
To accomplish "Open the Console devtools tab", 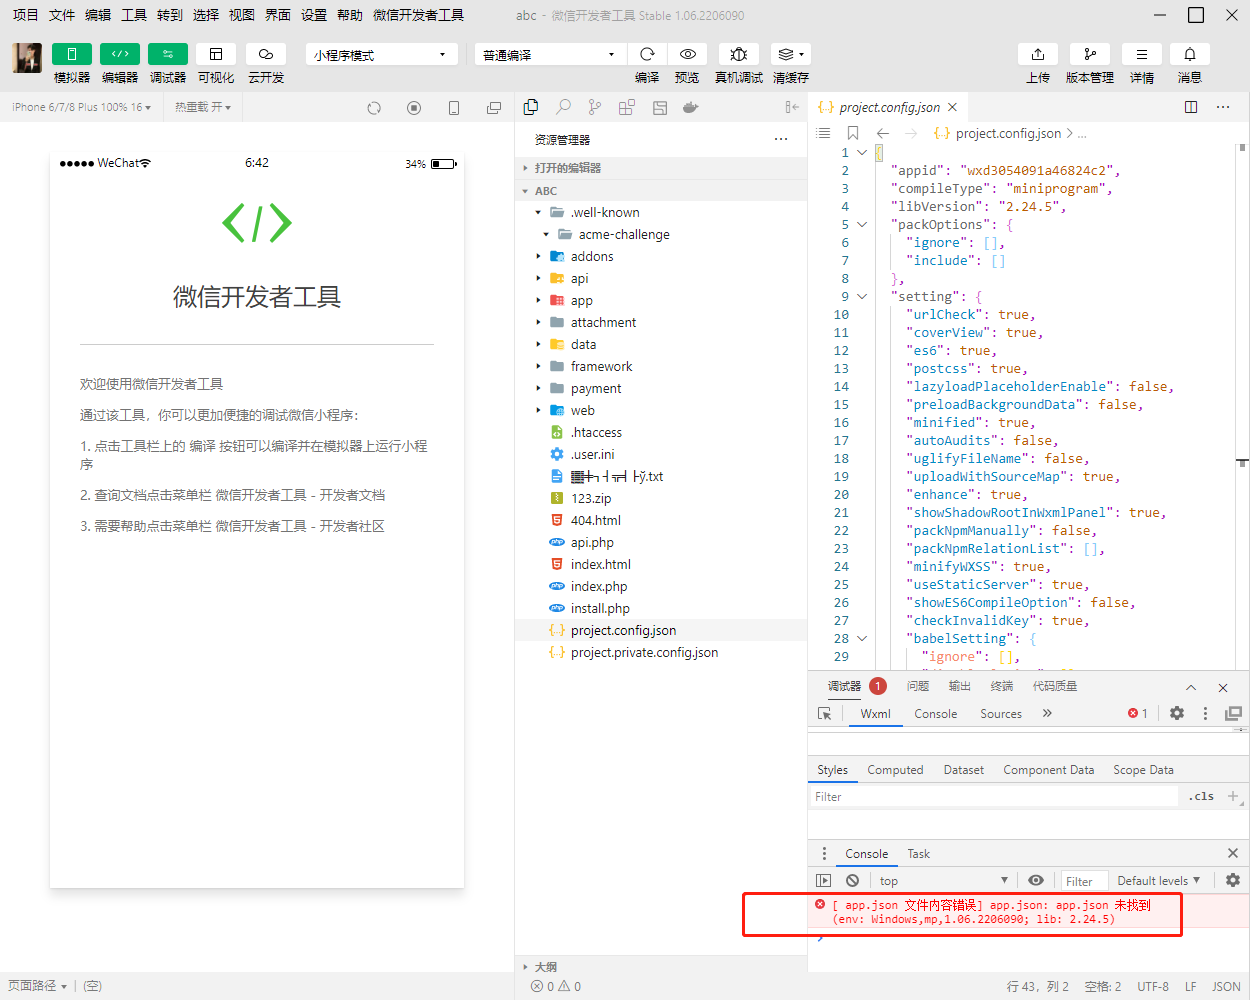I will [936, 714].
